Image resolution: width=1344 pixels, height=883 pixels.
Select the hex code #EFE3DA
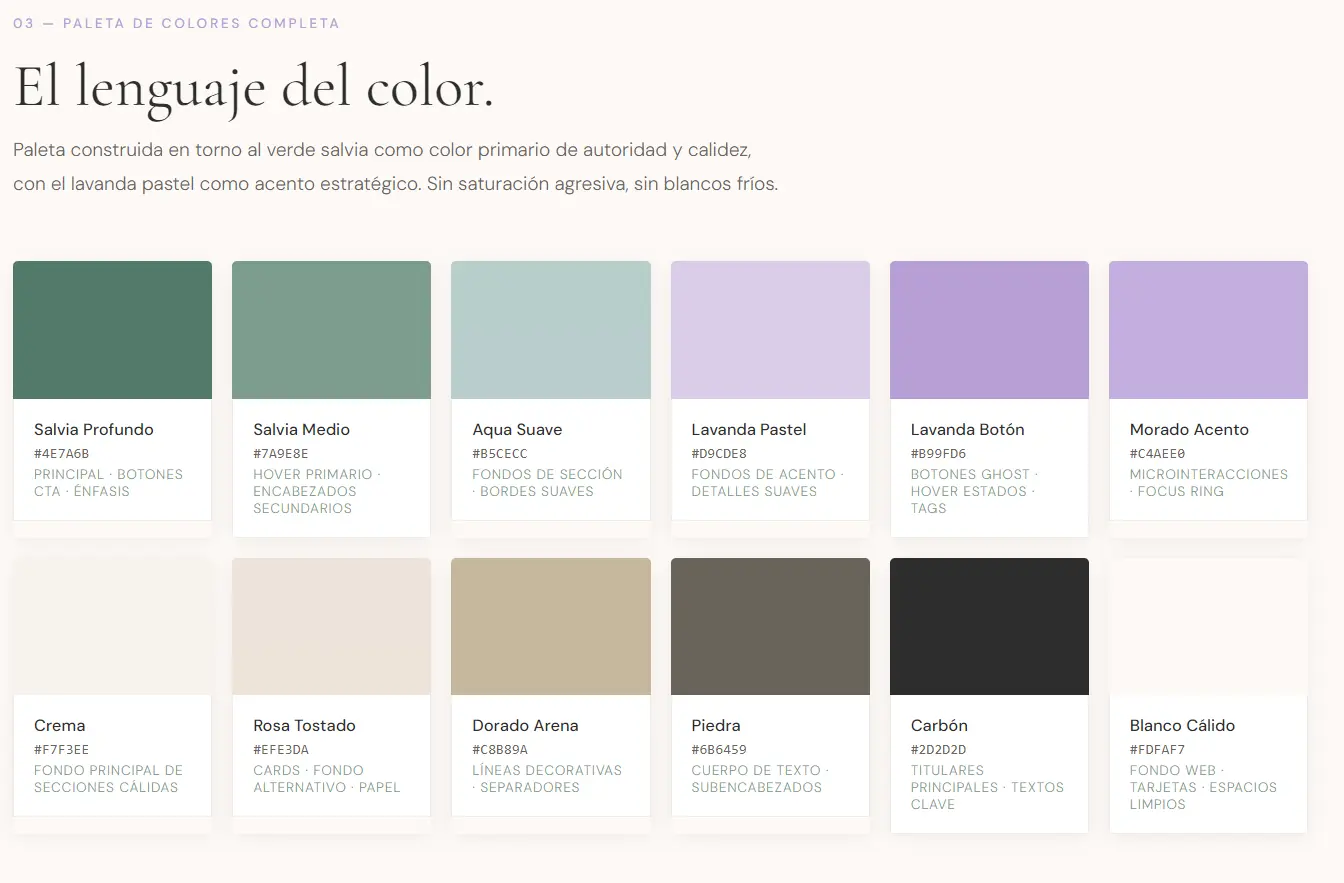[x=281, y=750]
